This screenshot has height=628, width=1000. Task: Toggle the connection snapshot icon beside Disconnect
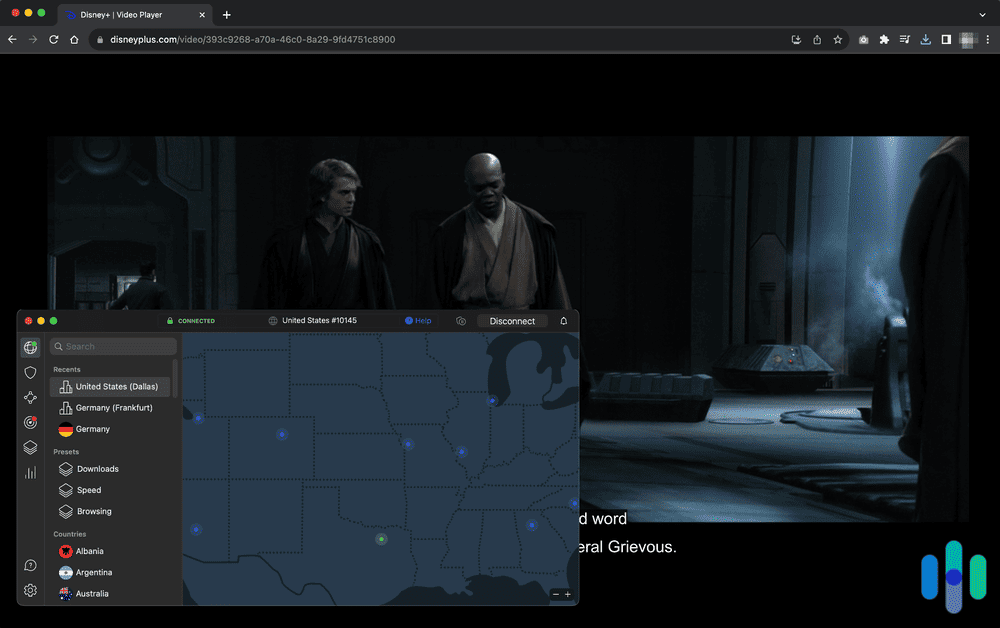(461, 321)
